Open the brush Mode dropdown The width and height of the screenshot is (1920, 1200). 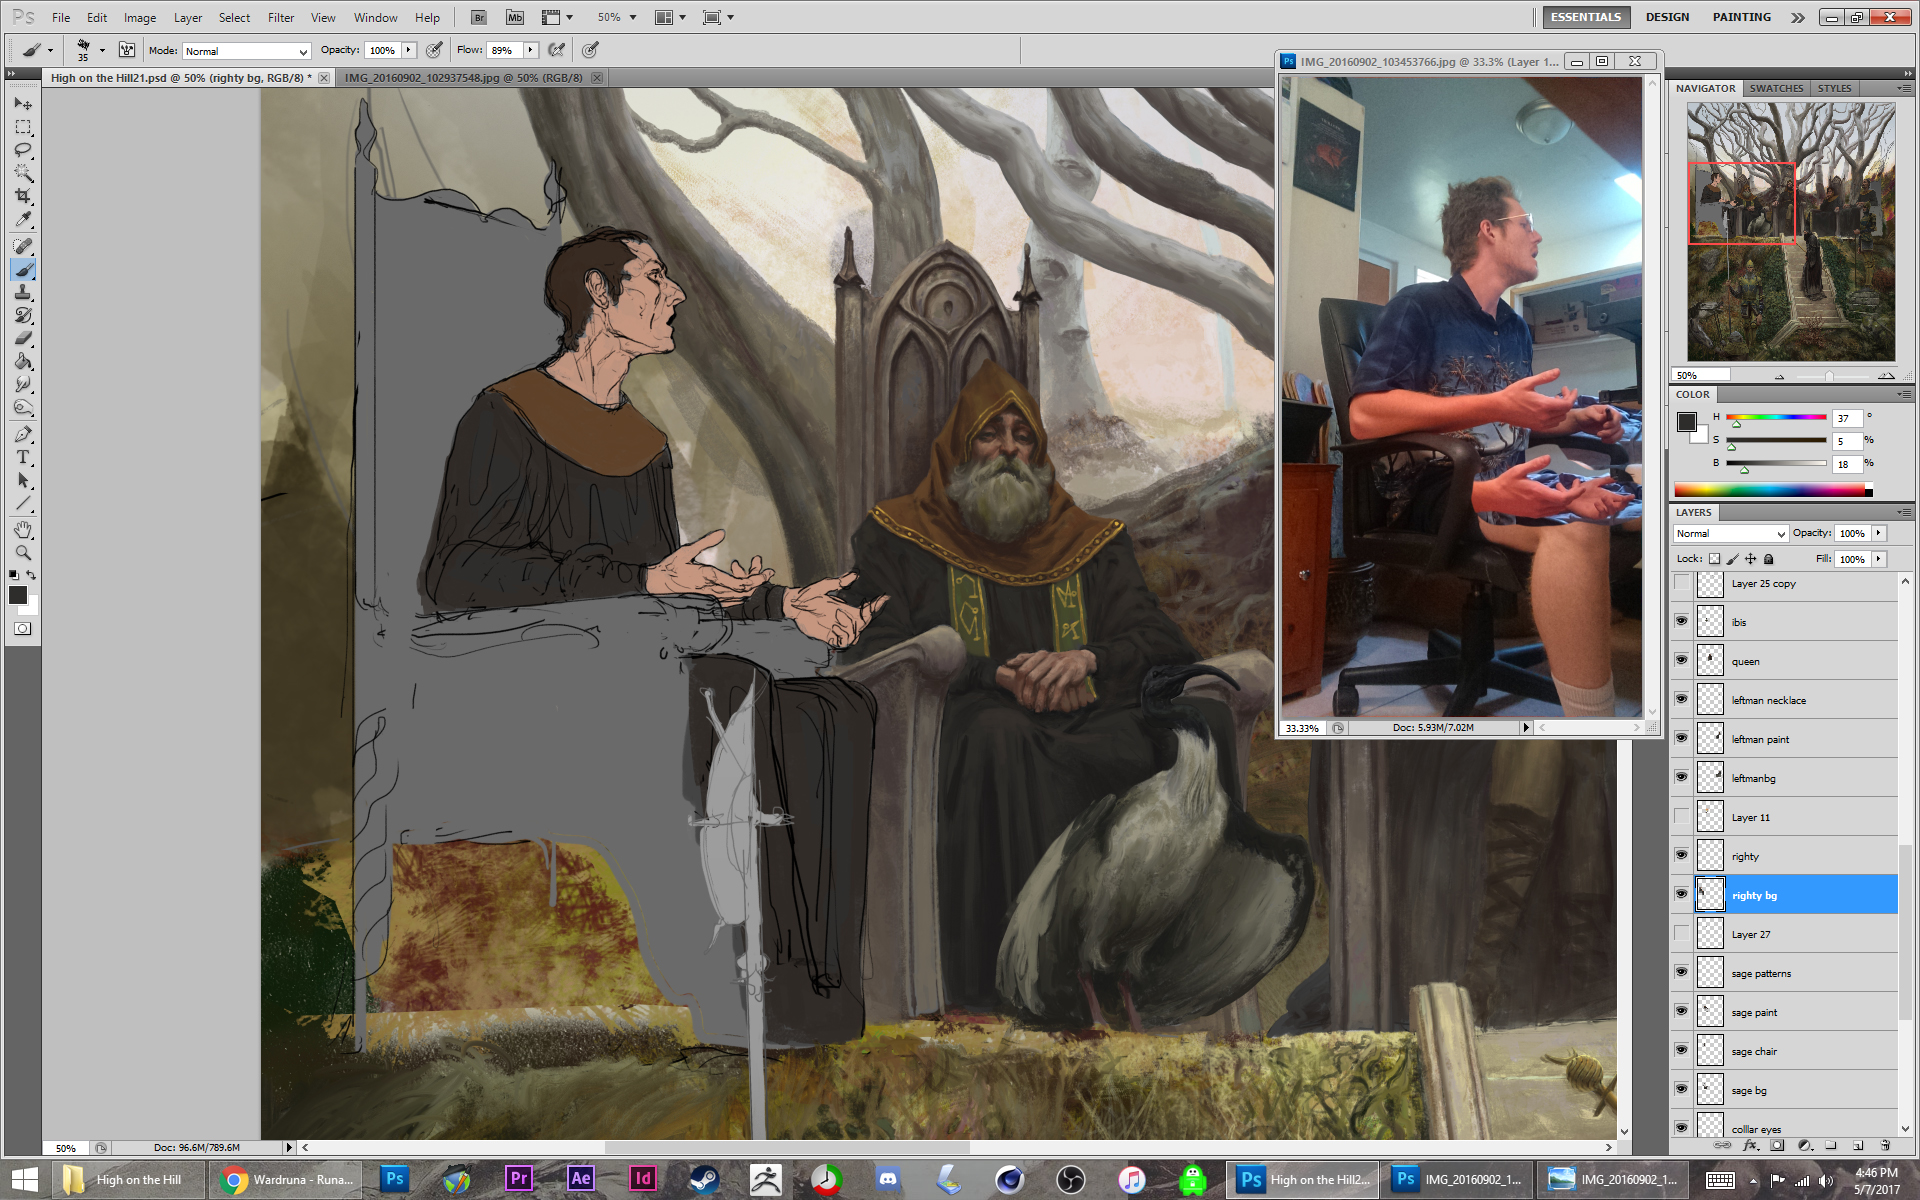[246, 51]
